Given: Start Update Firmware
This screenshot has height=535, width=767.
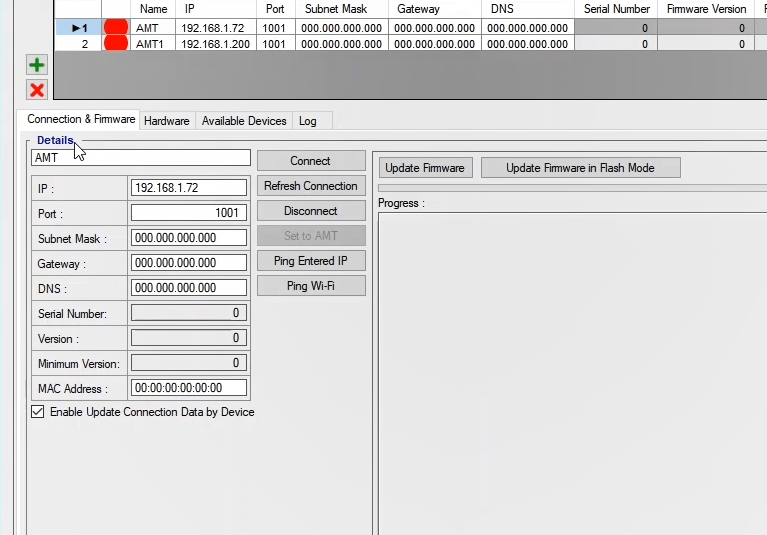Looking at the screenshot, I should coord(425,168).
